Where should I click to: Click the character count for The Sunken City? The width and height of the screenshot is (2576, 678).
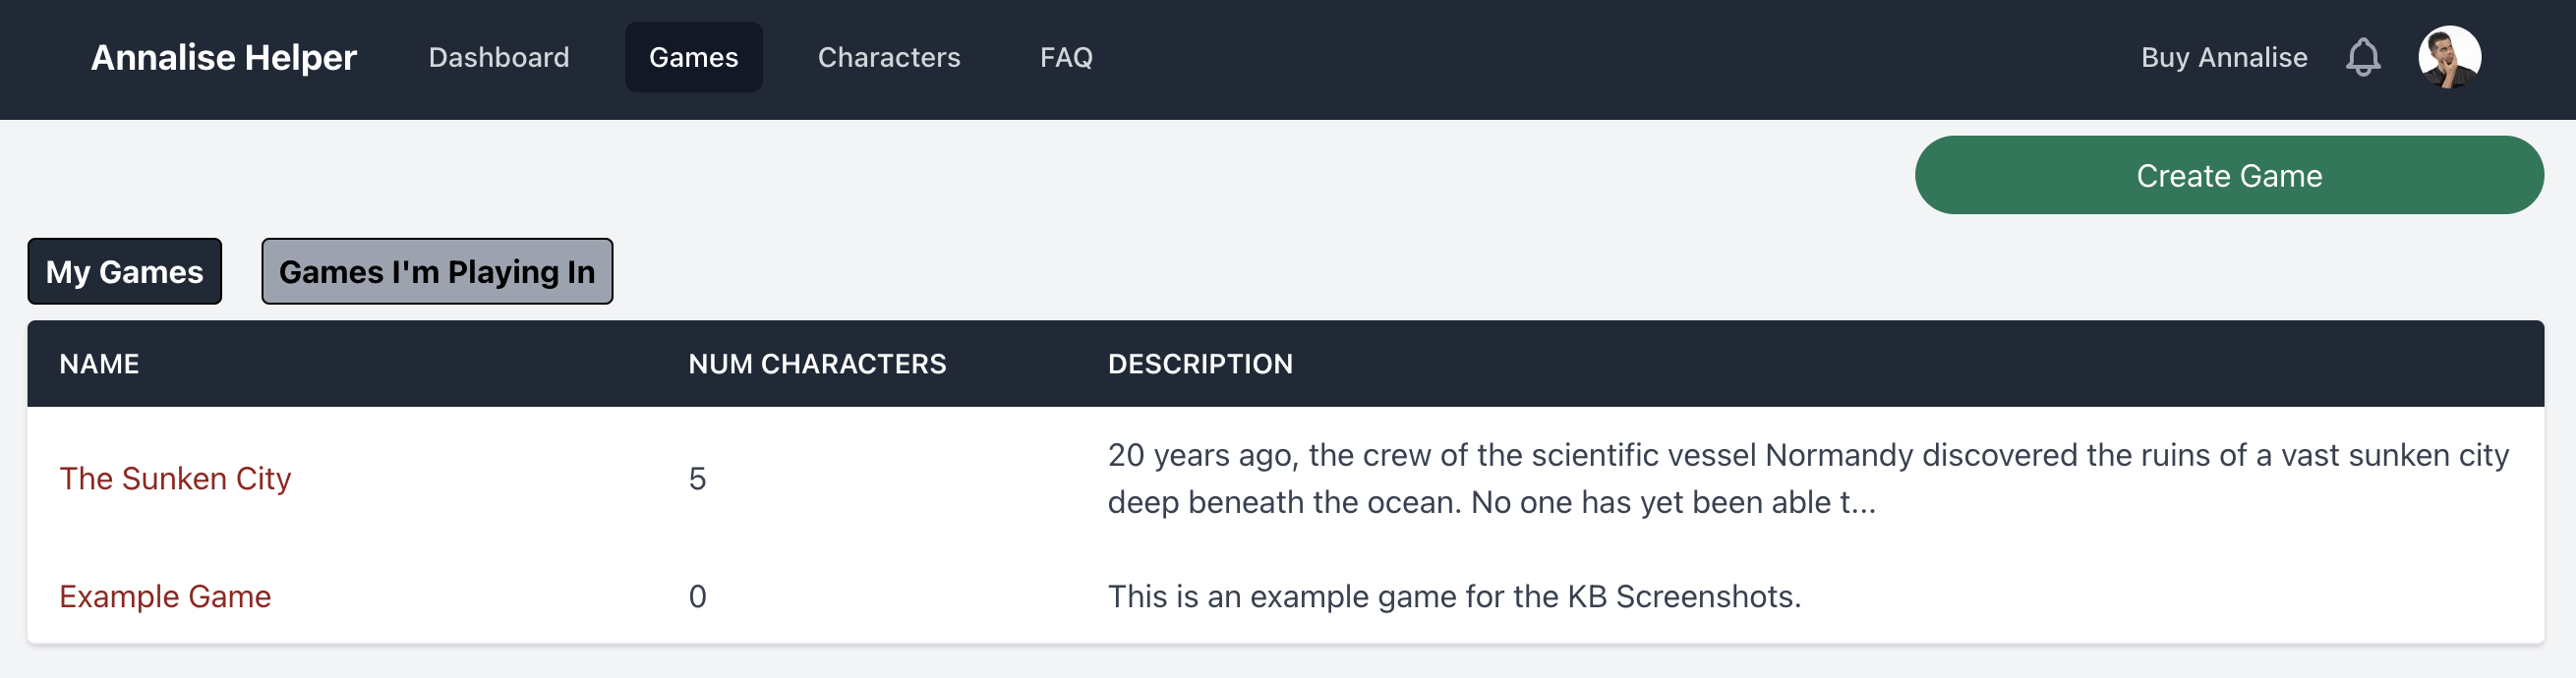[x=697, y=478]
